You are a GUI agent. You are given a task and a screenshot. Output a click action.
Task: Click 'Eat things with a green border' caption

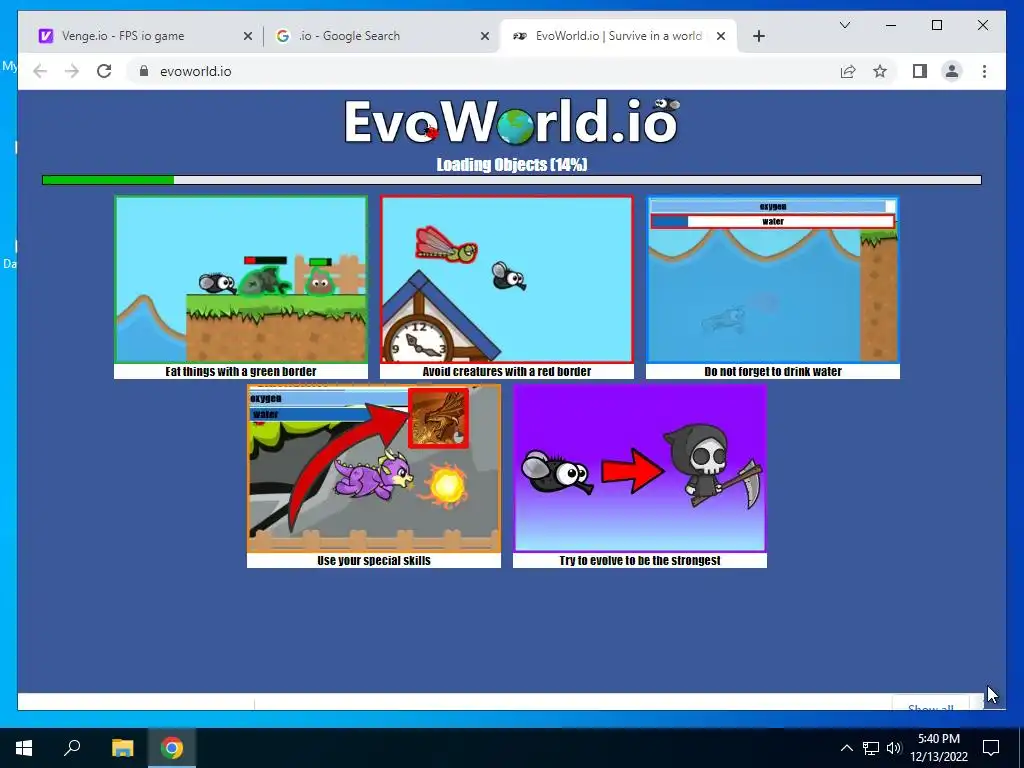(241, 372)
